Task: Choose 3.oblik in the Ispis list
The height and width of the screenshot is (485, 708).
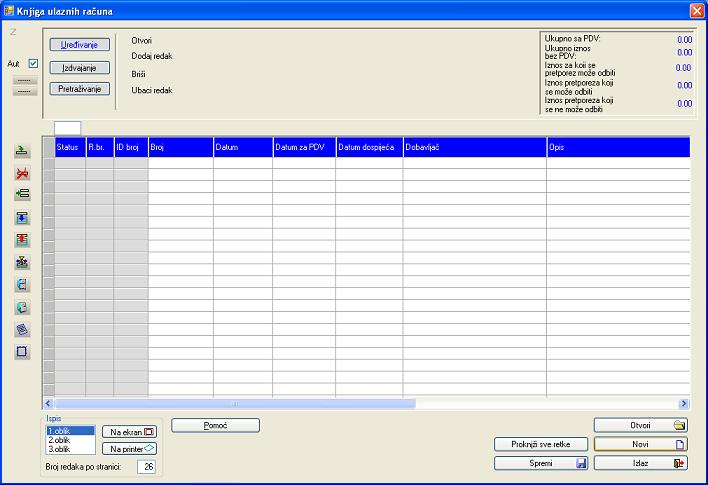Action: pyautogui.click(x=70, y=449)
